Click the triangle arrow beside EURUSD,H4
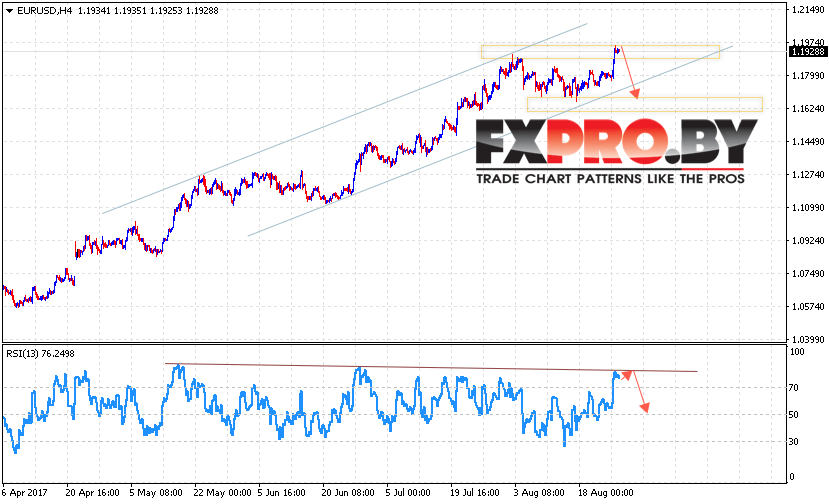This screenshot has width=829, height=504. coord(8,9)
